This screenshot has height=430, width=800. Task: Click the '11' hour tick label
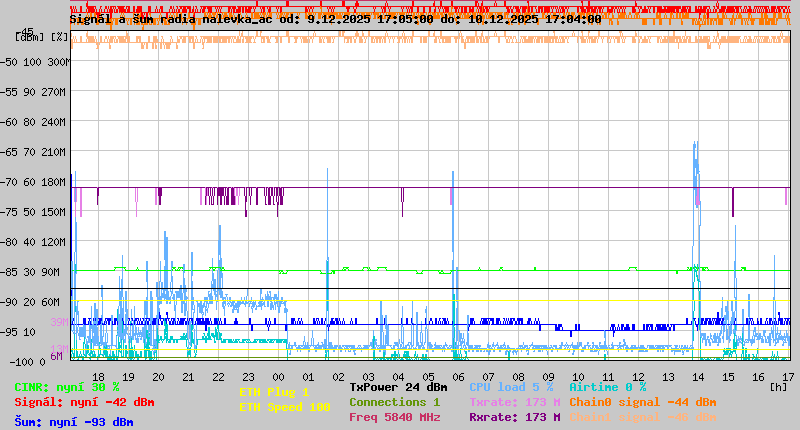tap(608, 377)
